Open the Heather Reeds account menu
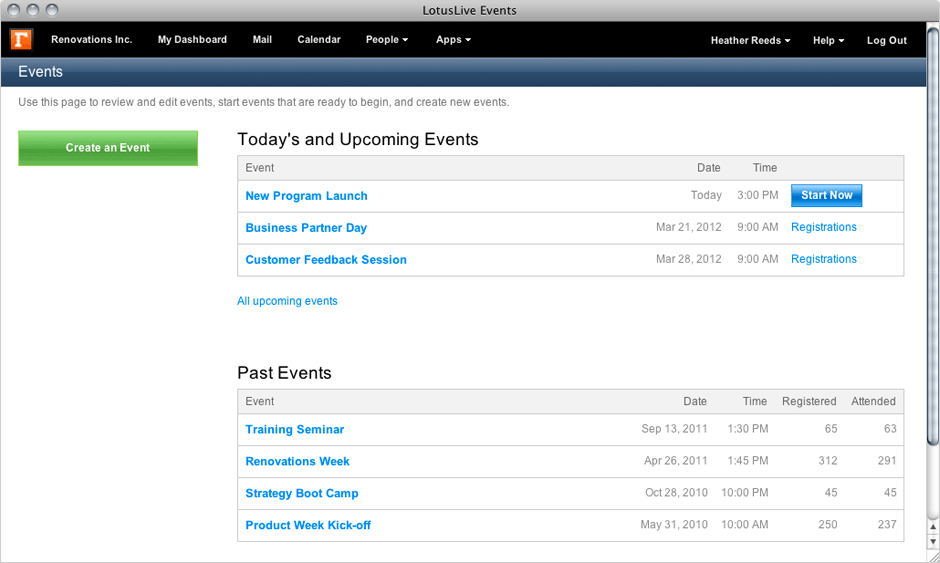Viewport: 940px width, 563px height. pyautogui.click(x=750, y=41)
